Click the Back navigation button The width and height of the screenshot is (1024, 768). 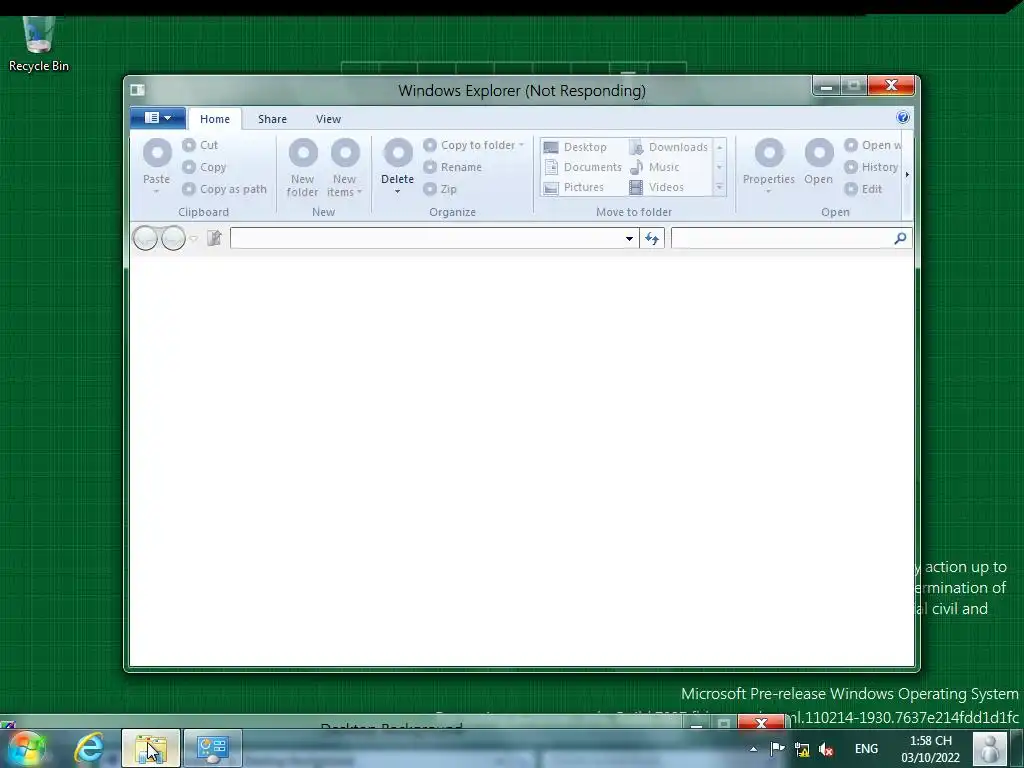pyautogui.click(x=145, y=238)
